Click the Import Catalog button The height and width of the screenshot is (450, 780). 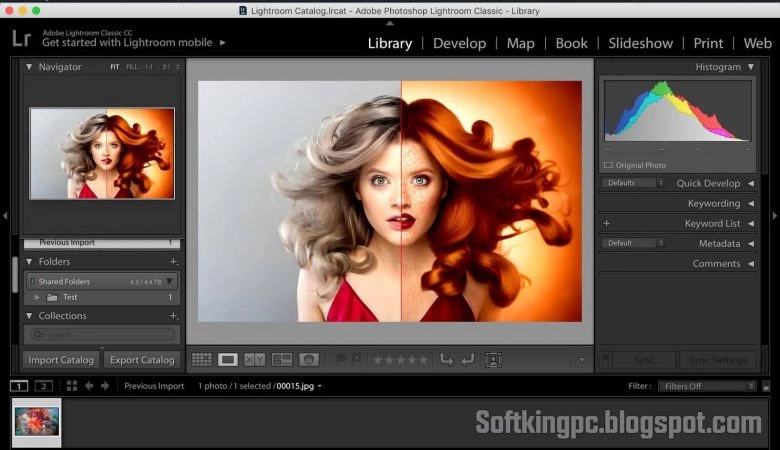point(61,360)
